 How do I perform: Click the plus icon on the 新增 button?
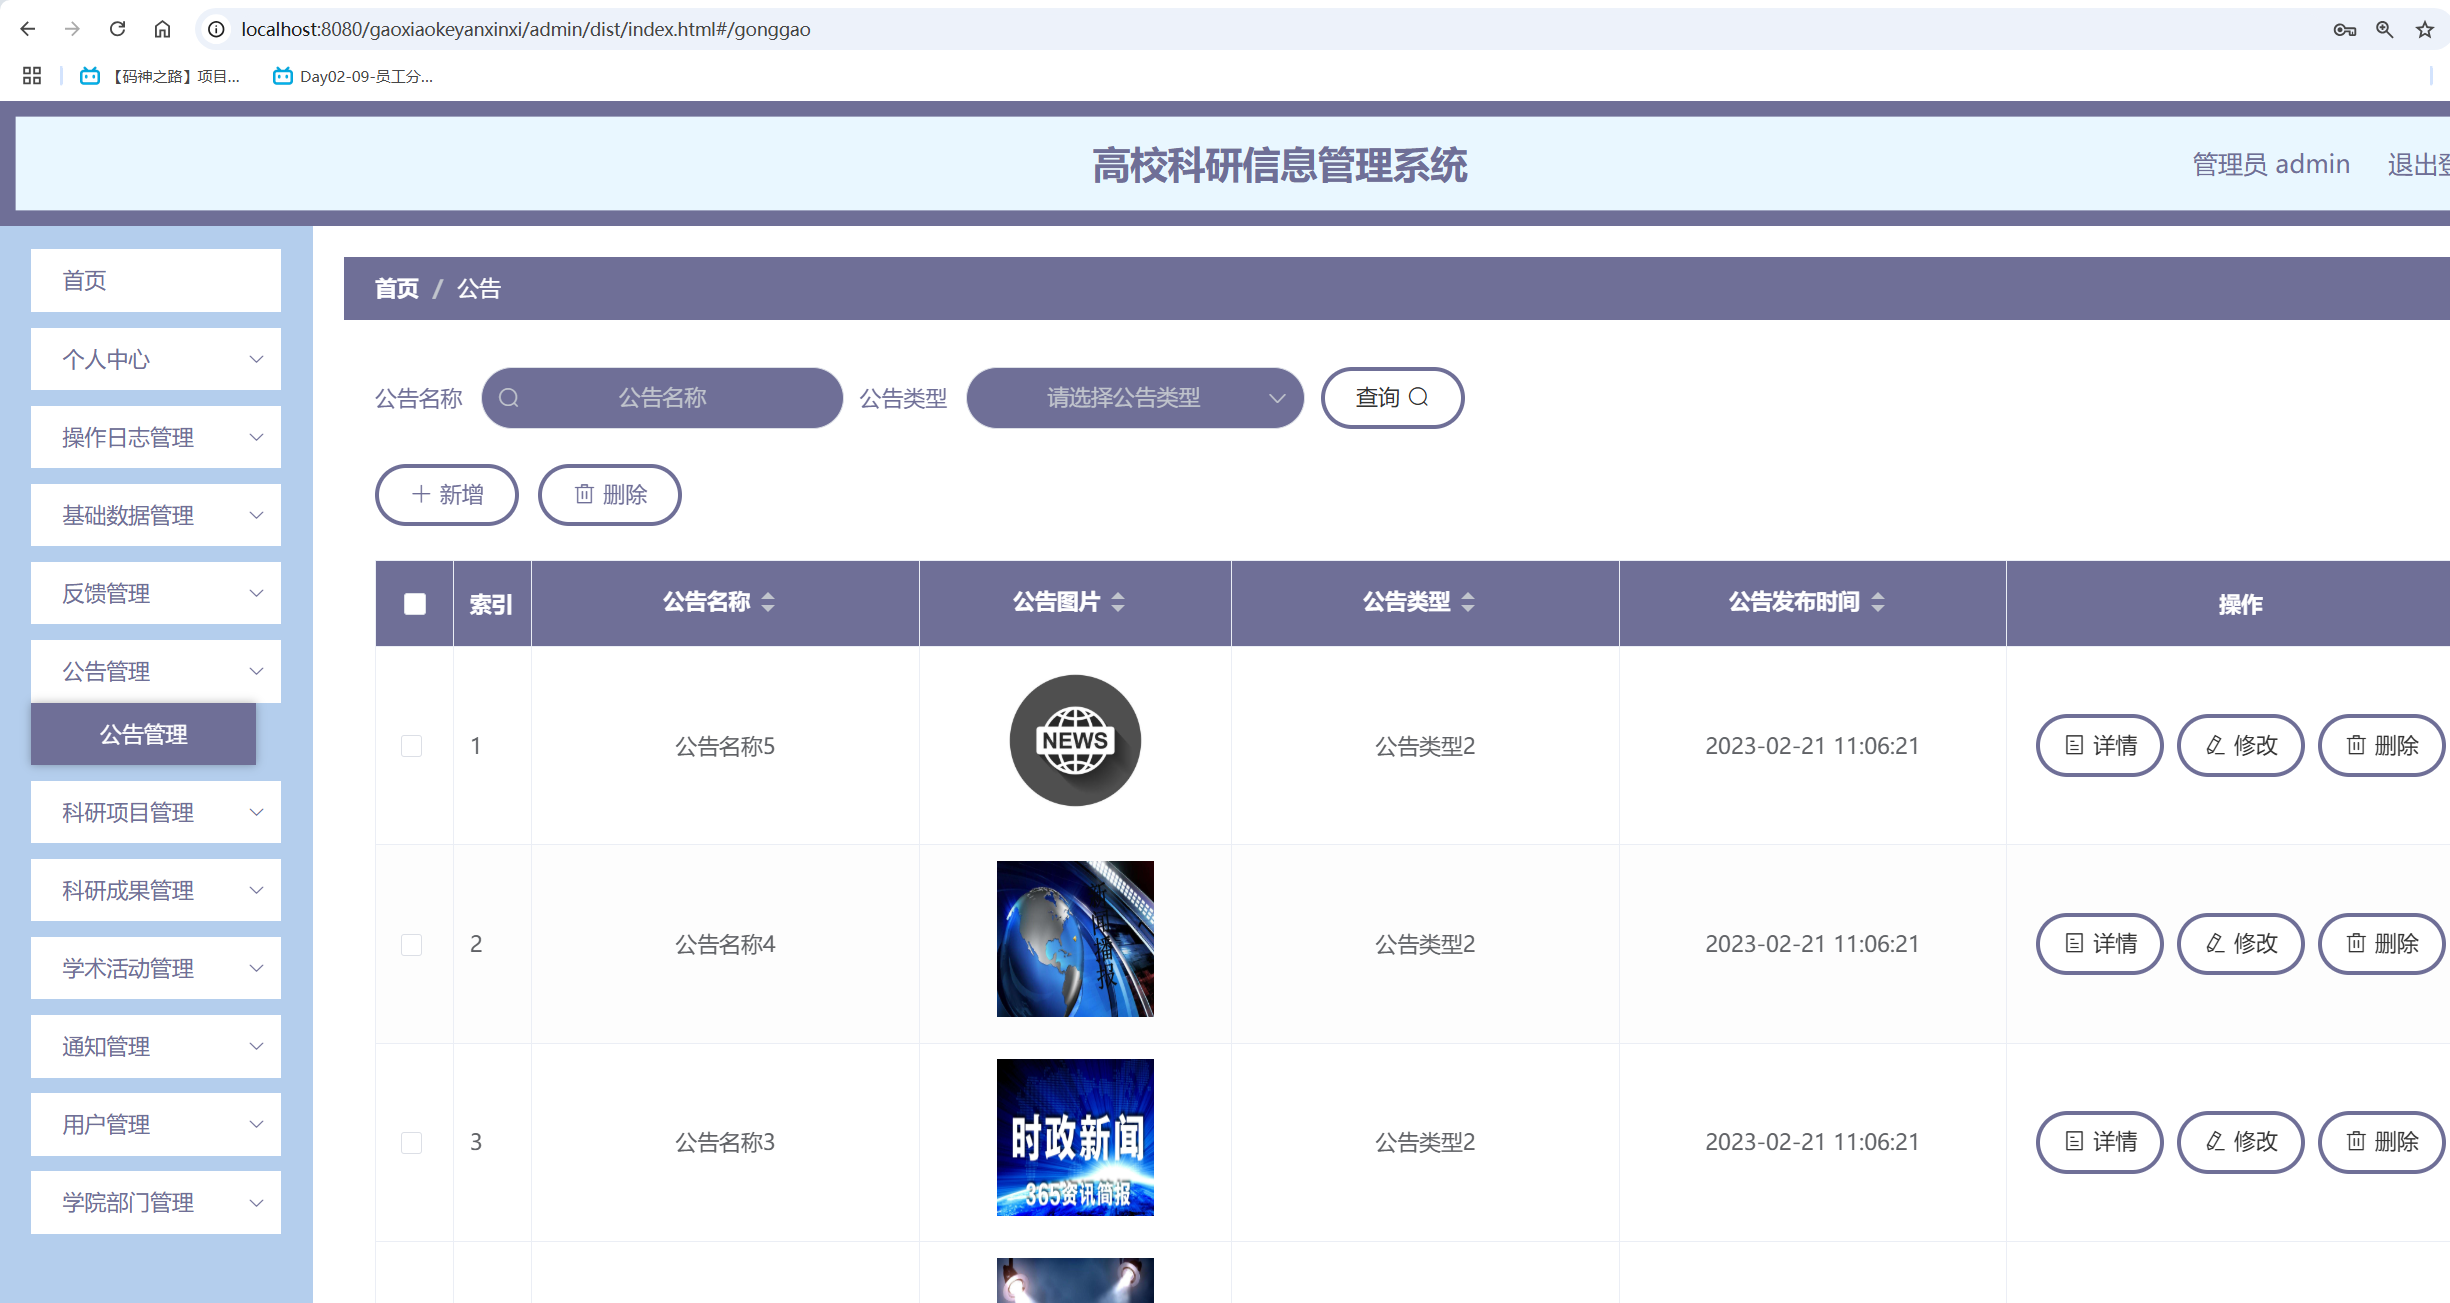[420, 494]
